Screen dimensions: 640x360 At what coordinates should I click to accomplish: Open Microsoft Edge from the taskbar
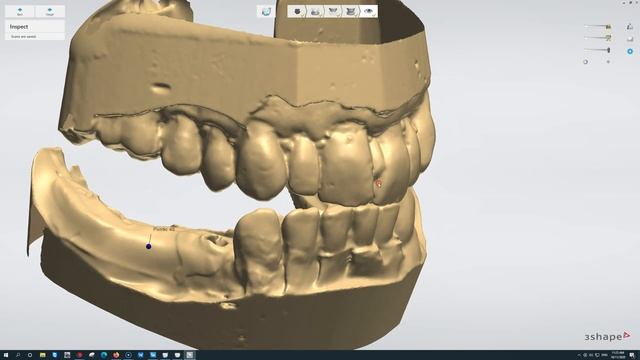point(104,356)
